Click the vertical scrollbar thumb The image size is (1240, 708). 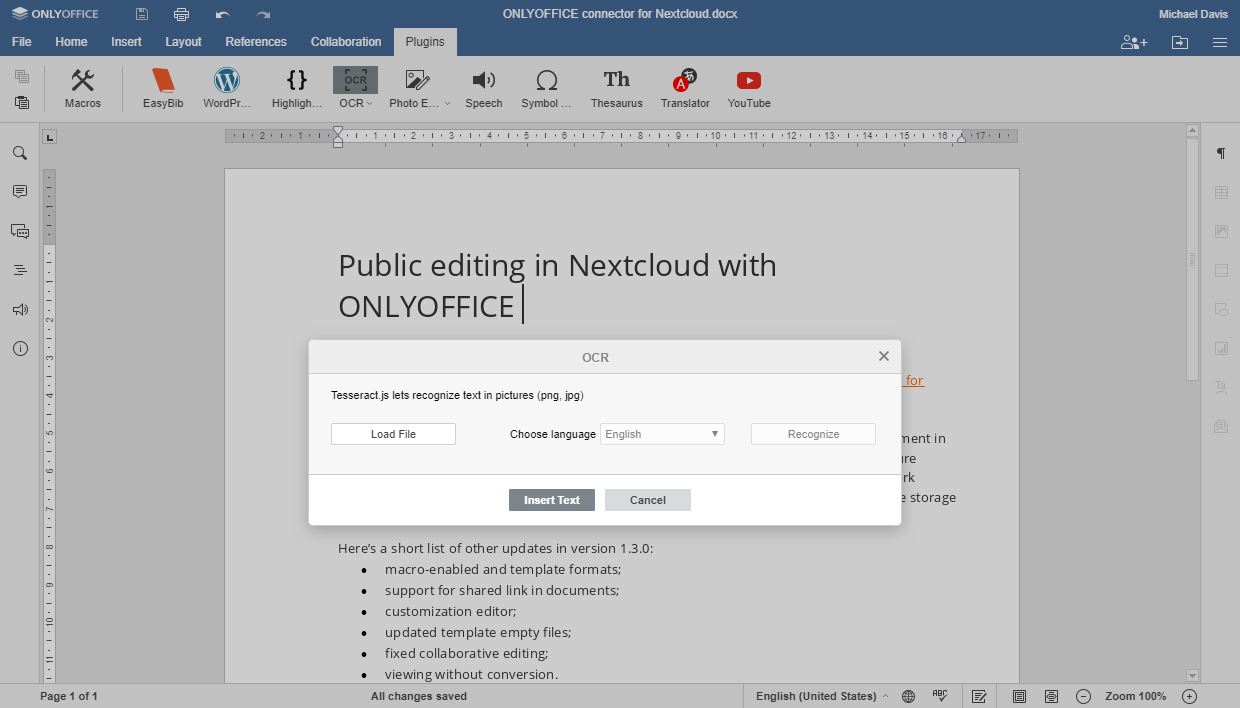point(1192,259)
